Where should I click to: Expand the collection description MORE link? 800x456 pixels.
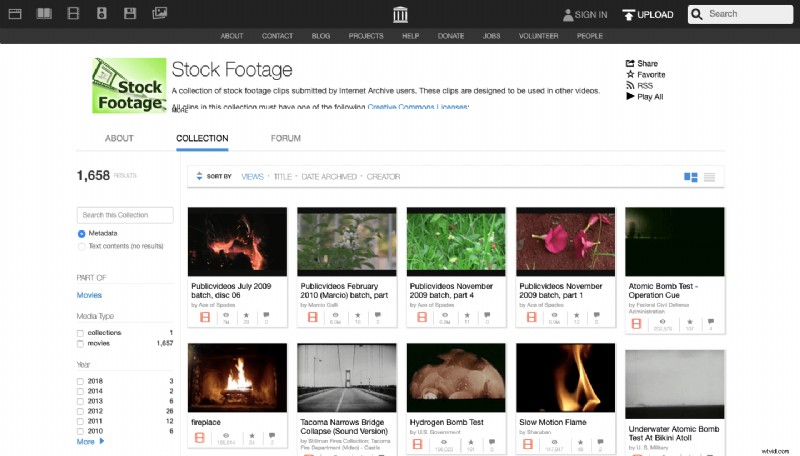click(x=180, y=110)
